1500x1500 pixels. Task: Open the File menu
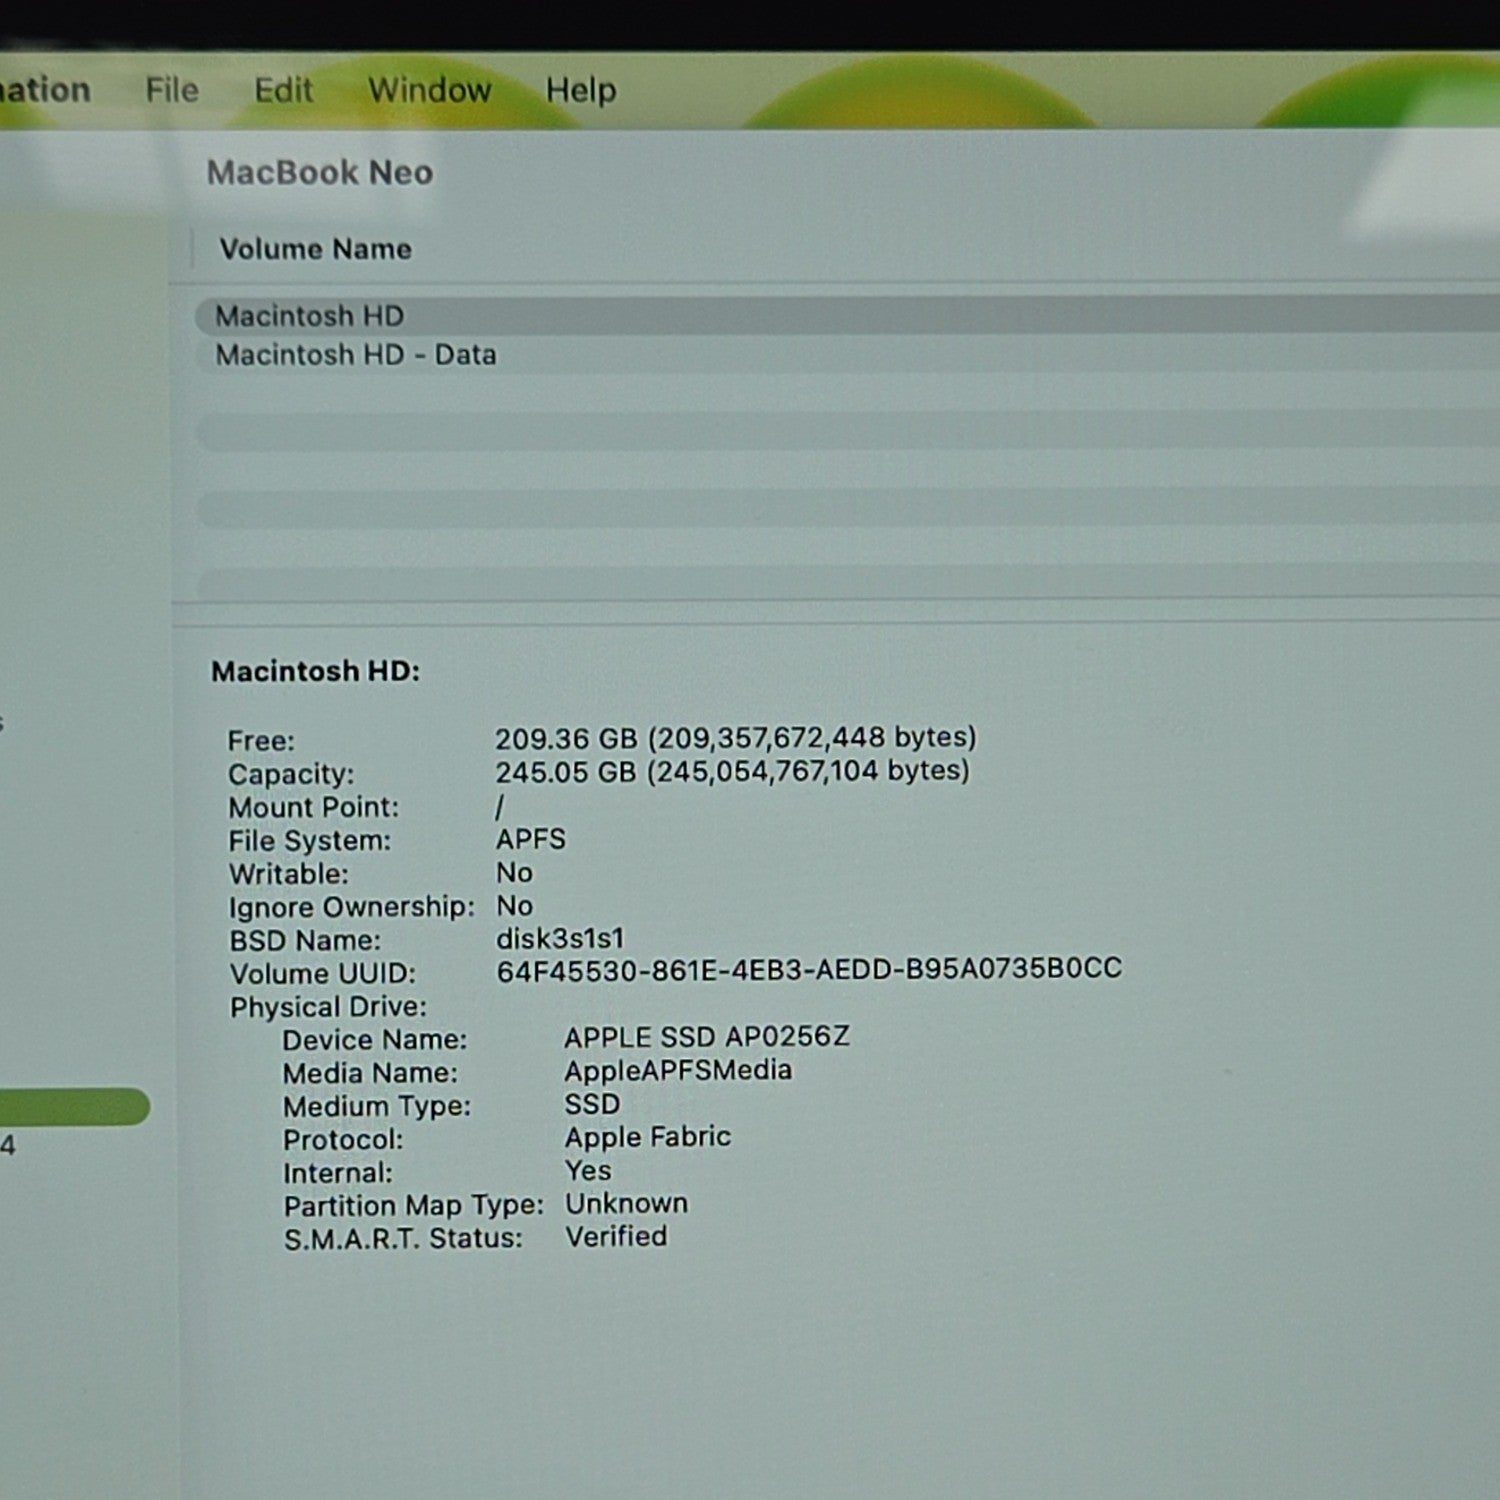(172, 90)
